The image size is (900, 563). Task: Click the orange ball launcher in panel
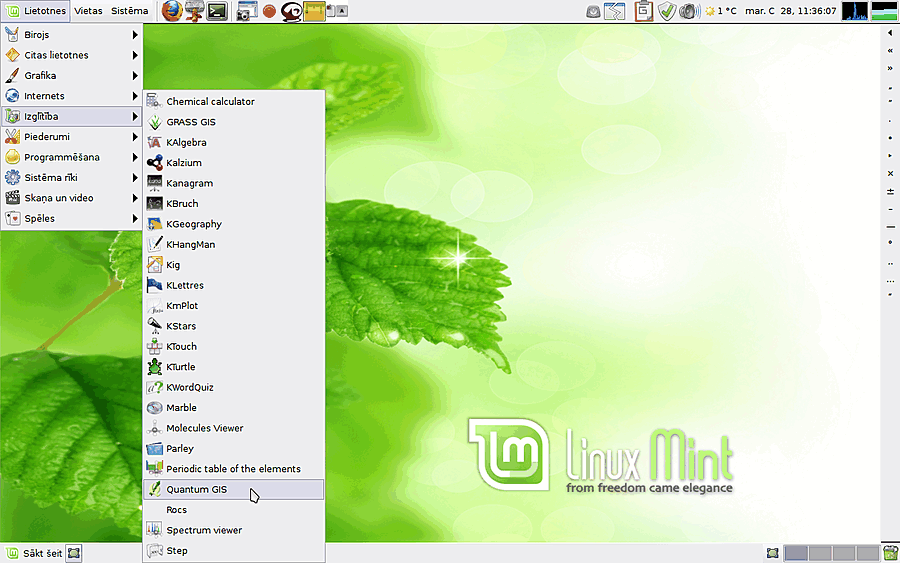(269, 11)
